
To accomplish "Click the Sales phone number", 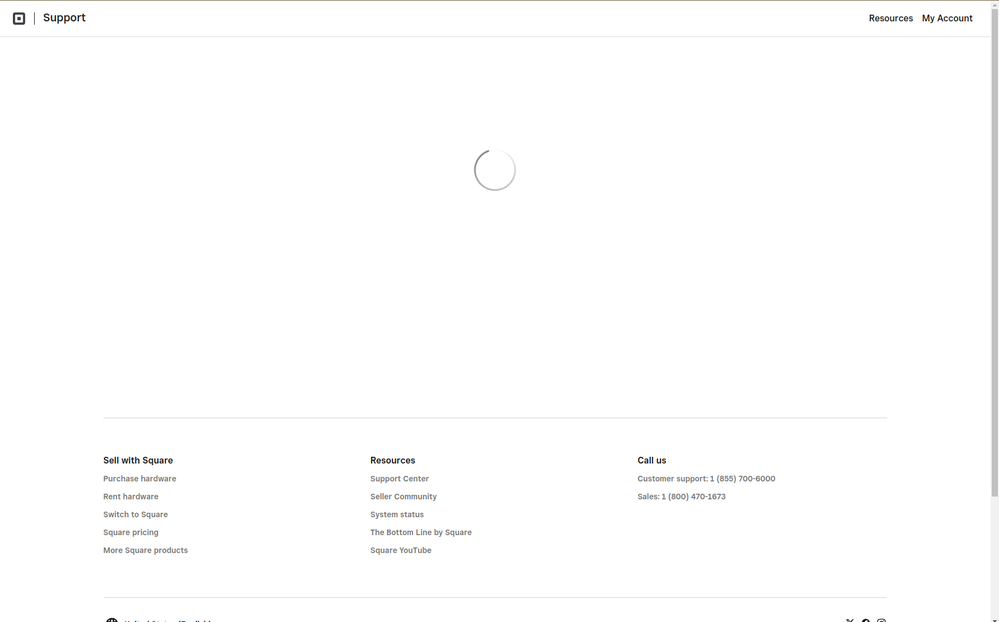I will pyautogui.click(x=693, y=497).
